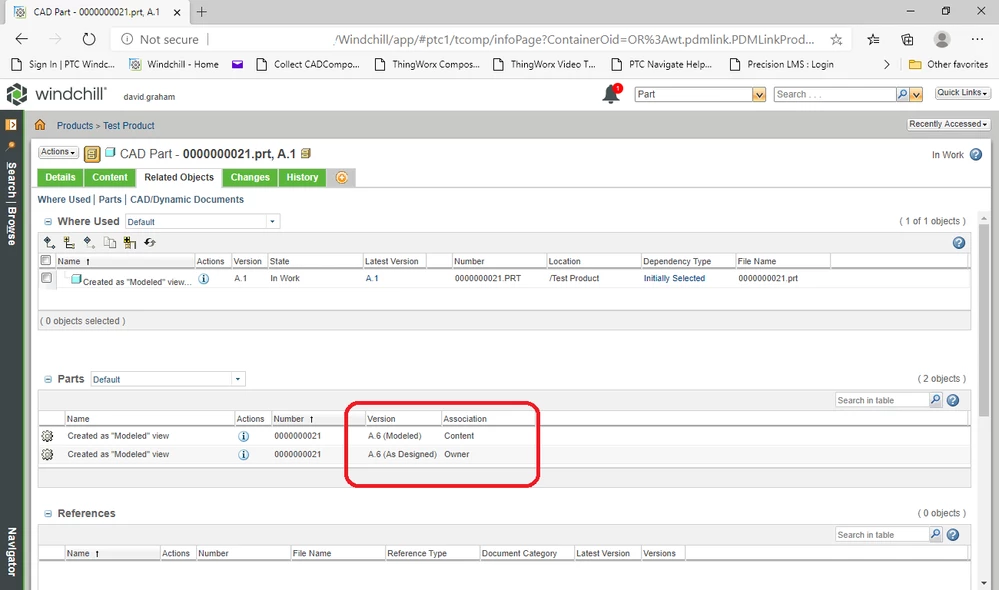Run the global search magnifier
The width and height of the screenshot is (999, 590).
pyautogui.click(x=902, y=94)
